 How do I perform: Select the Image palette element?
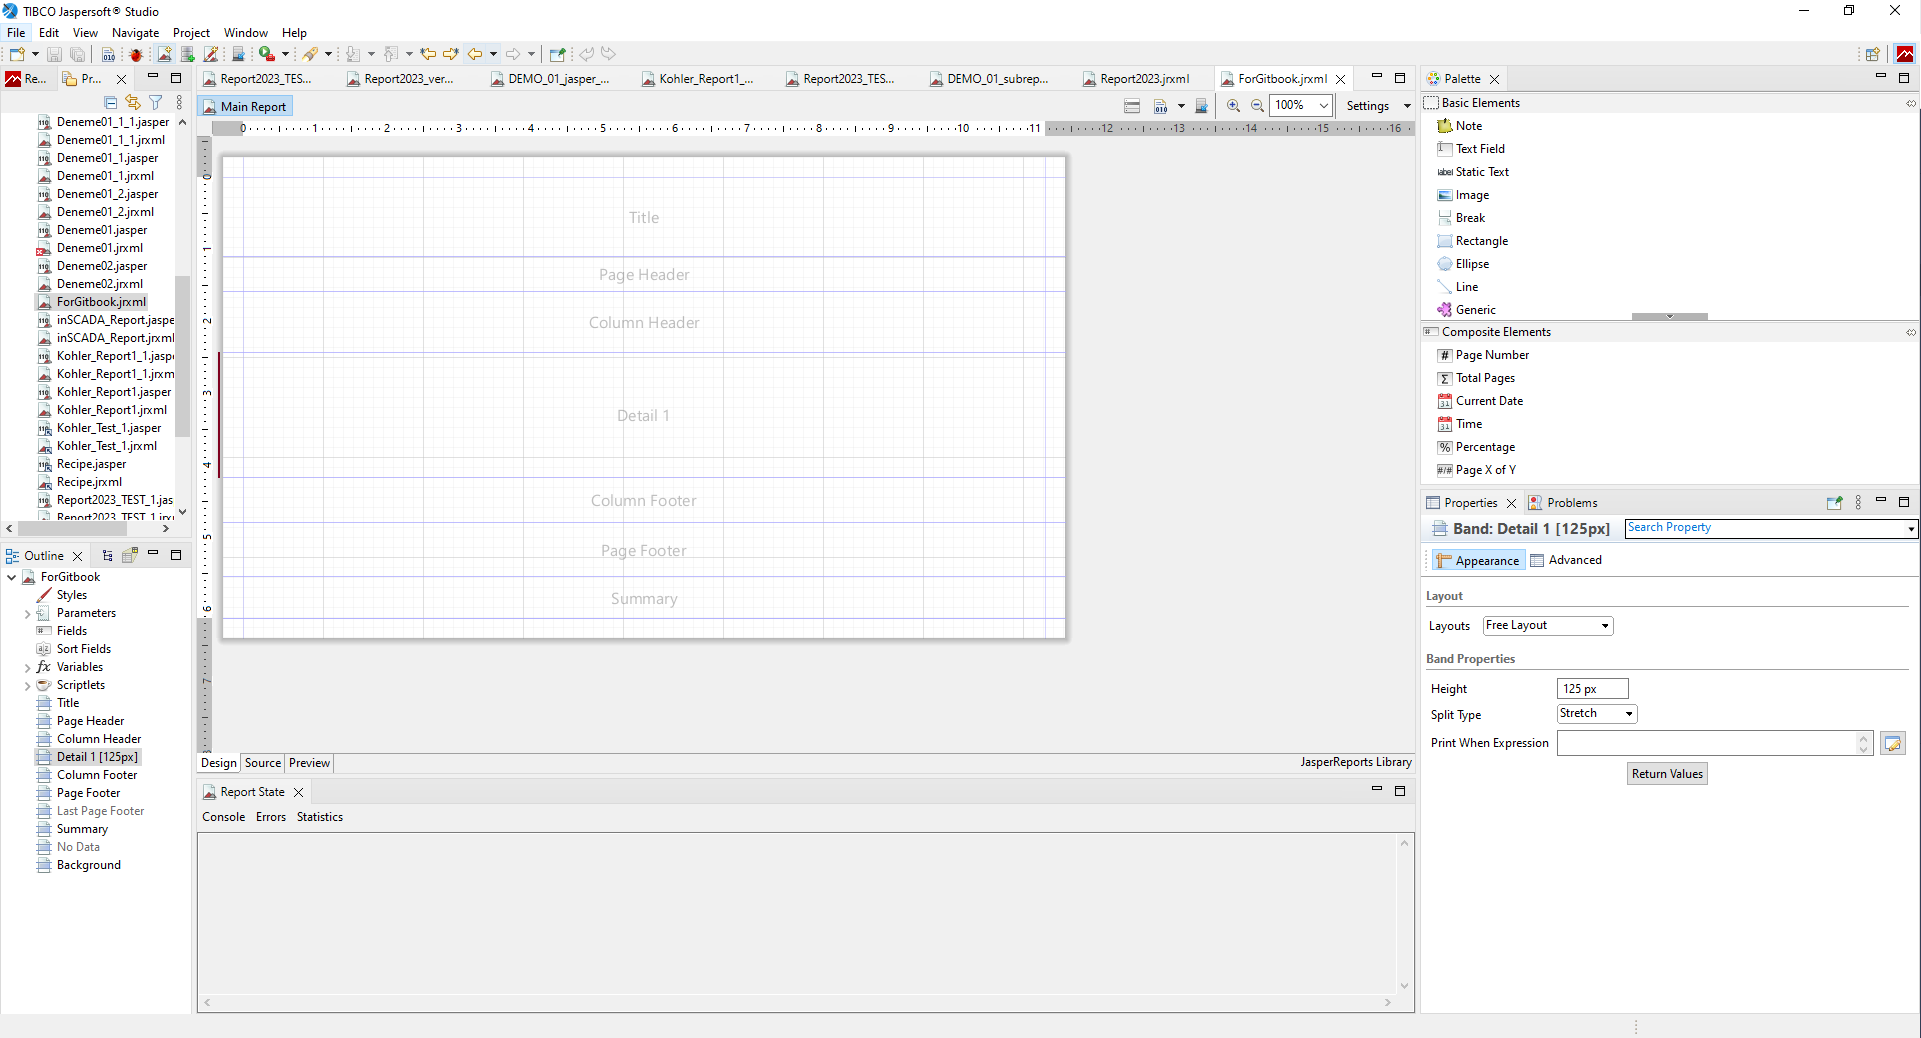(x=1463, y=195)
